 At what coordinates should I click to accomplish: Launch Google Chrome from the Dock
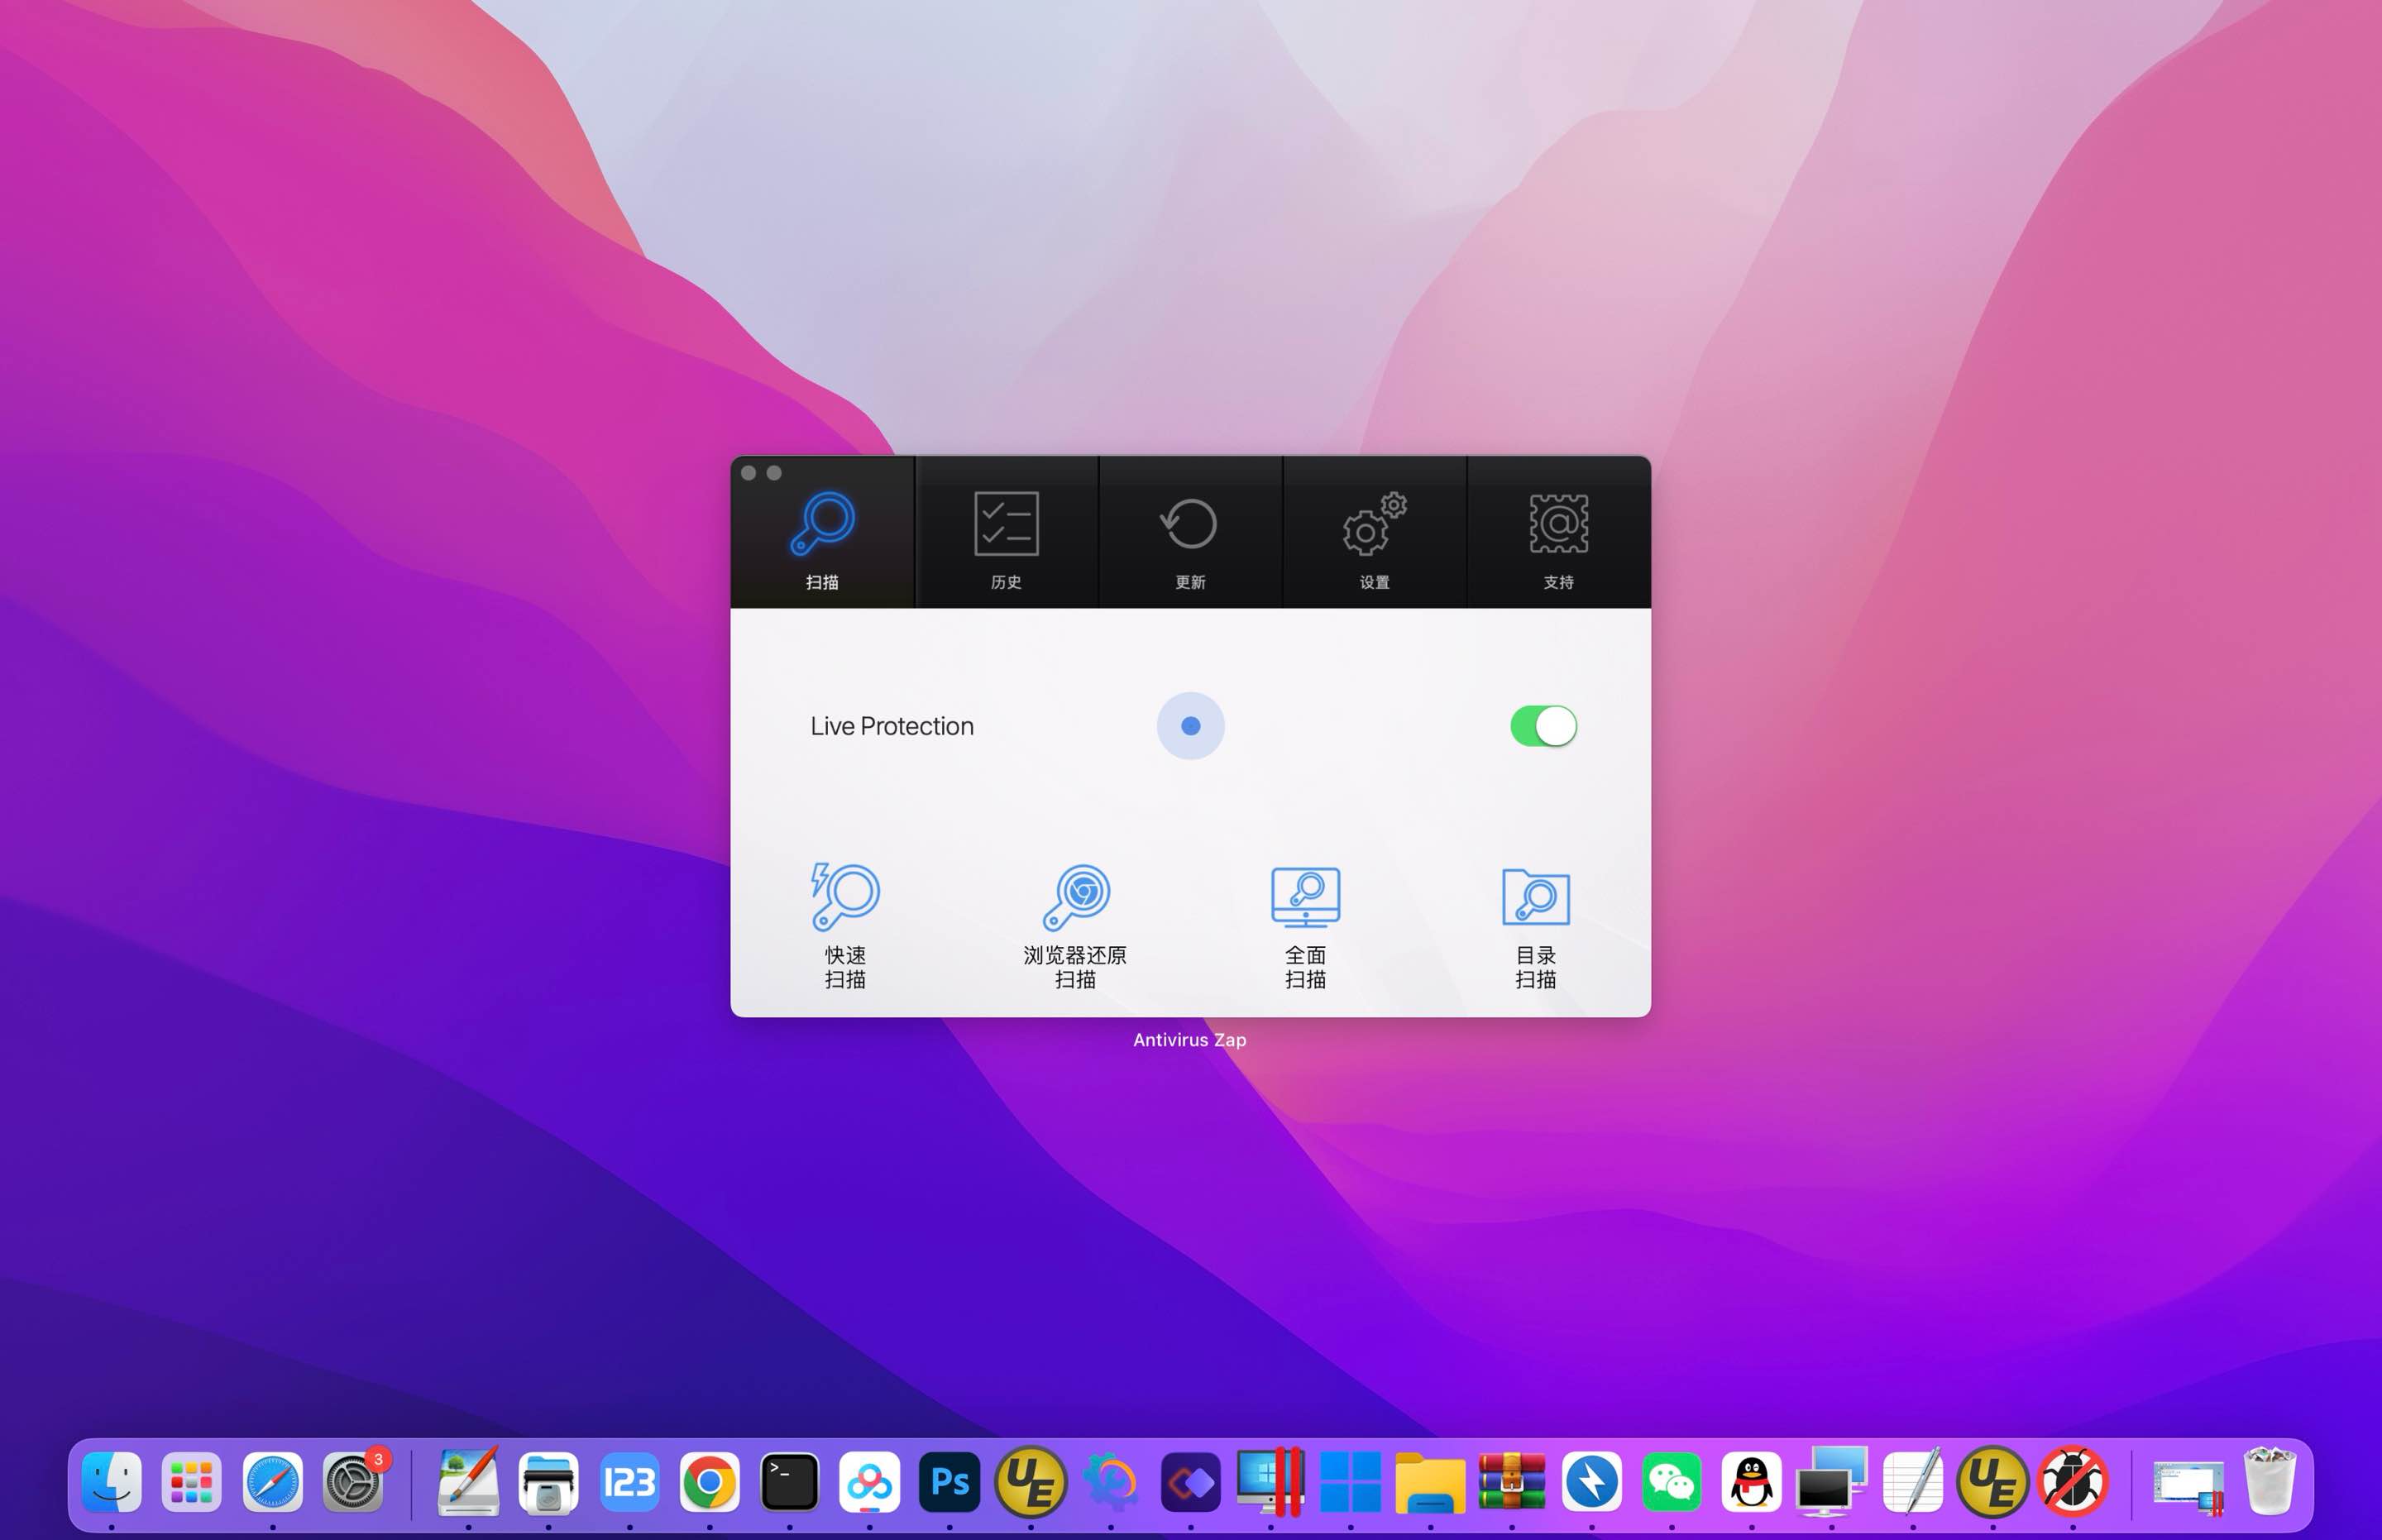[709, 1481]
